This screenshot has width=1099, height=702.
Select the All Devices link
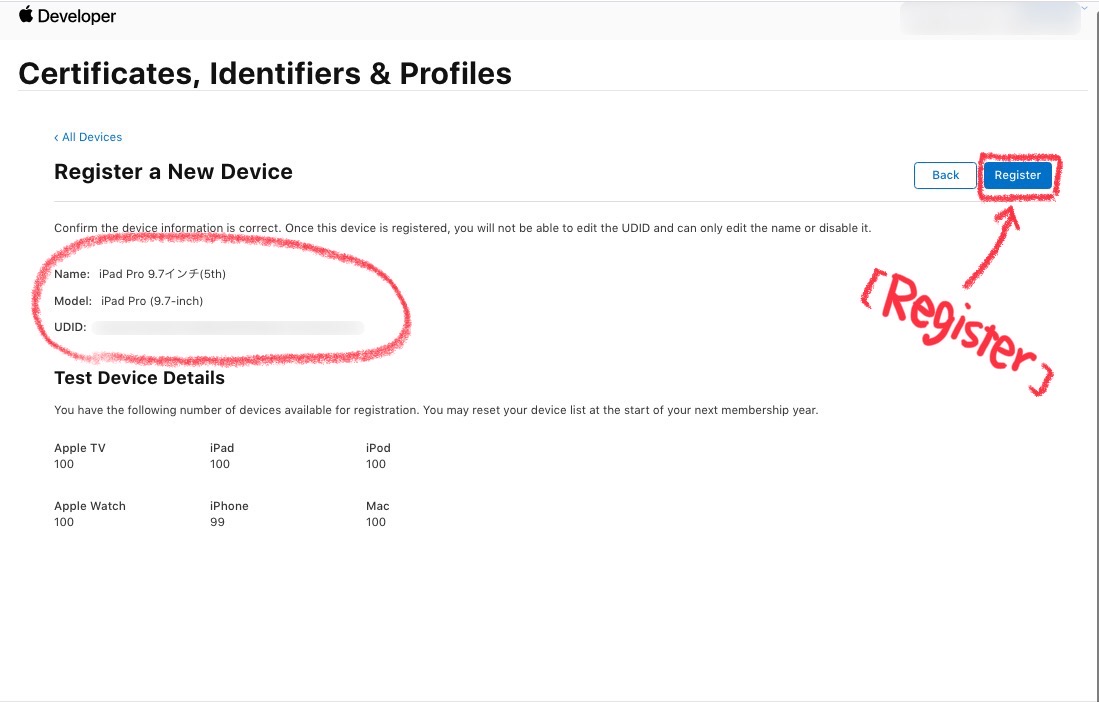[91, 137]
